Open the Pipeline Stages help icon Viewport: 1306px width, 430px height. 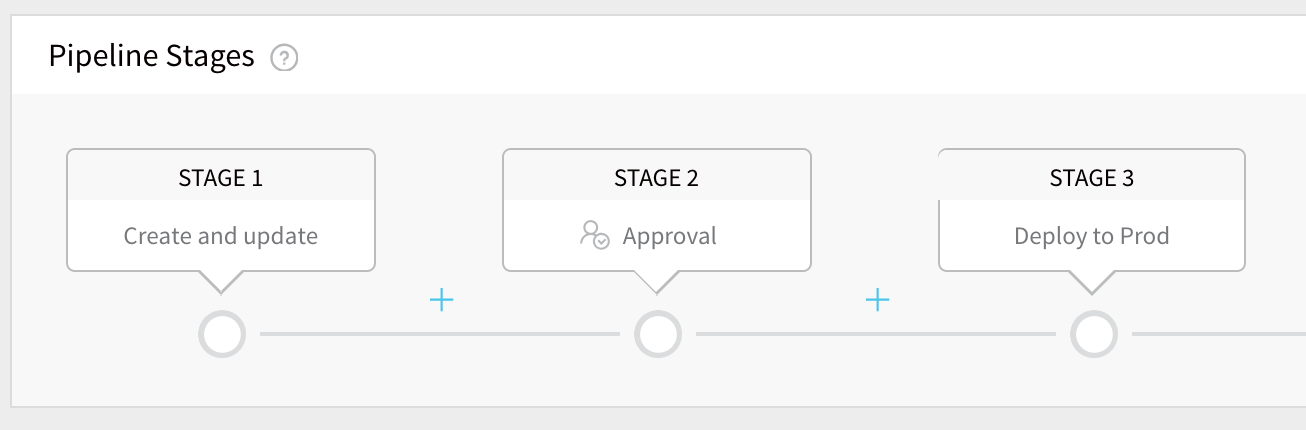coord(285,58)
